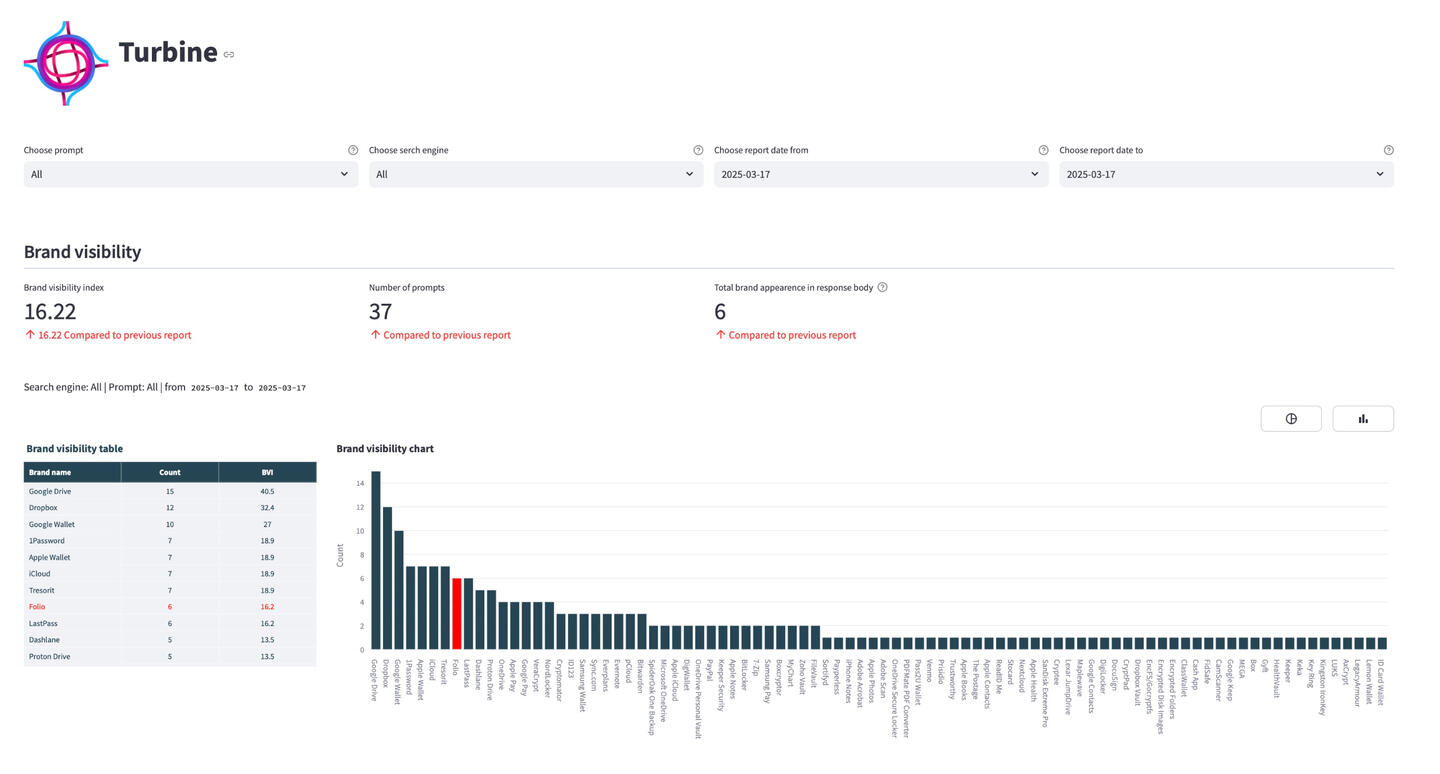Select the Tresorit brand name cell

click(72, 590)
